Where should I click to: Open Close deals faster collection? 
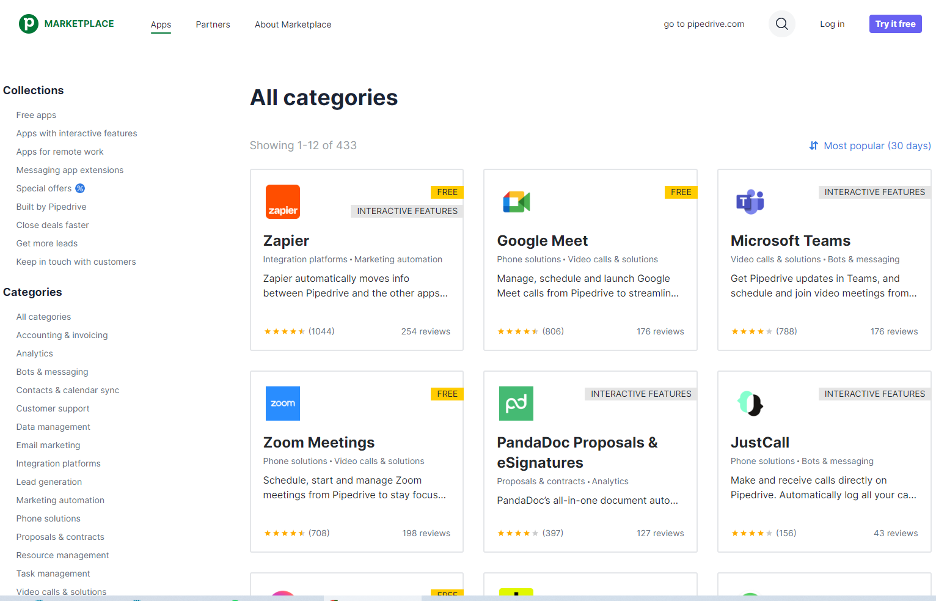click(53, 225)
